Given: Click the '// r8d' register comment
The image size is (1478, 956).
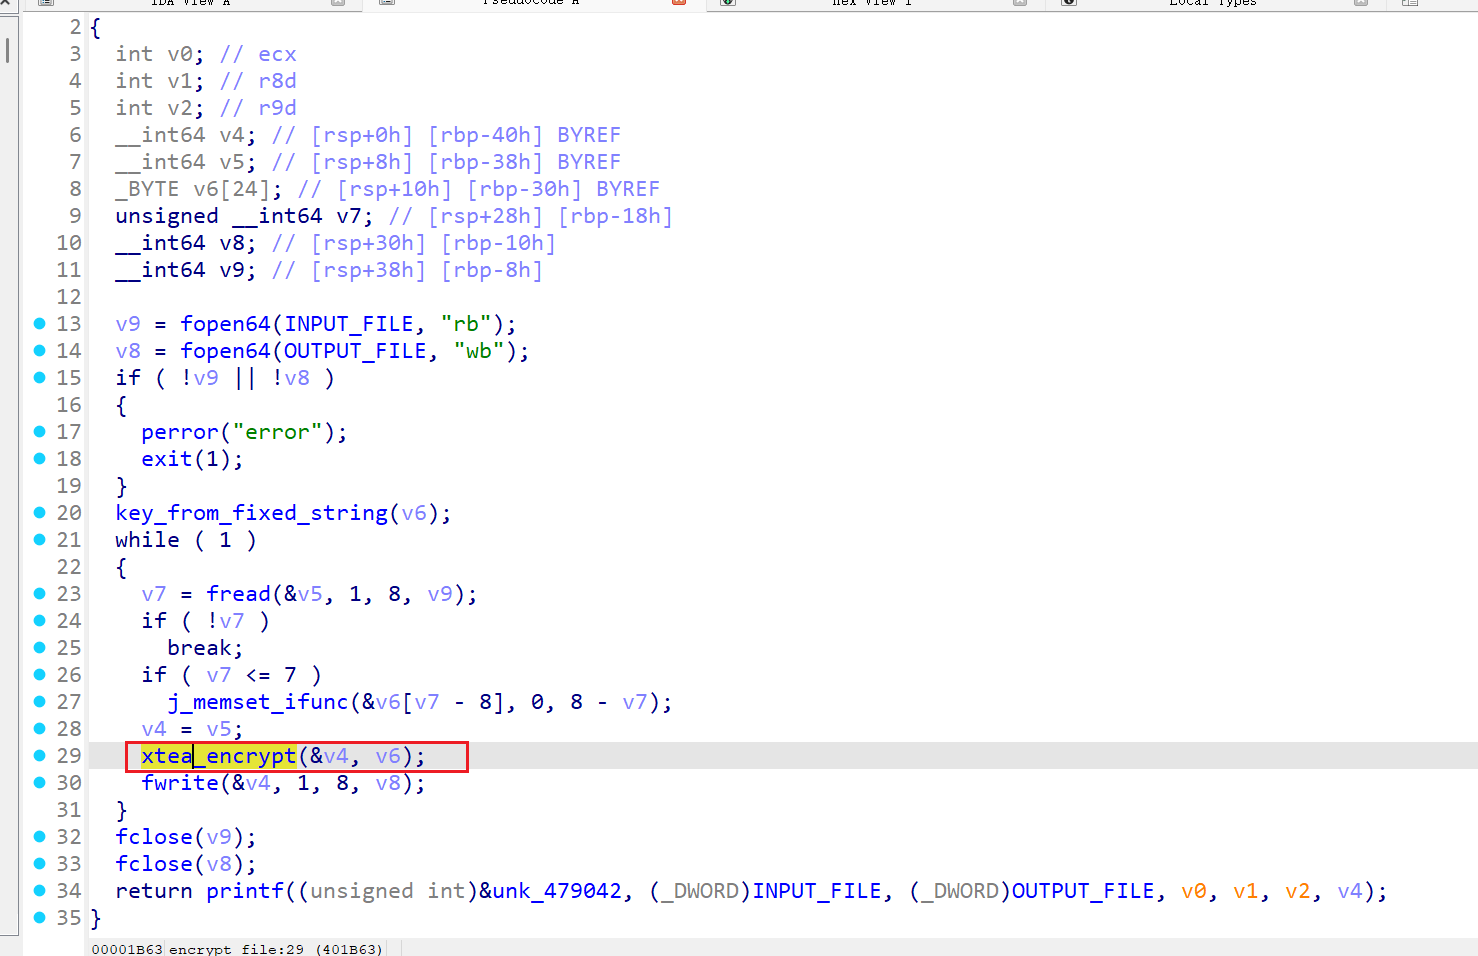Looking at the screenshot, I should [x=258, y=81].
